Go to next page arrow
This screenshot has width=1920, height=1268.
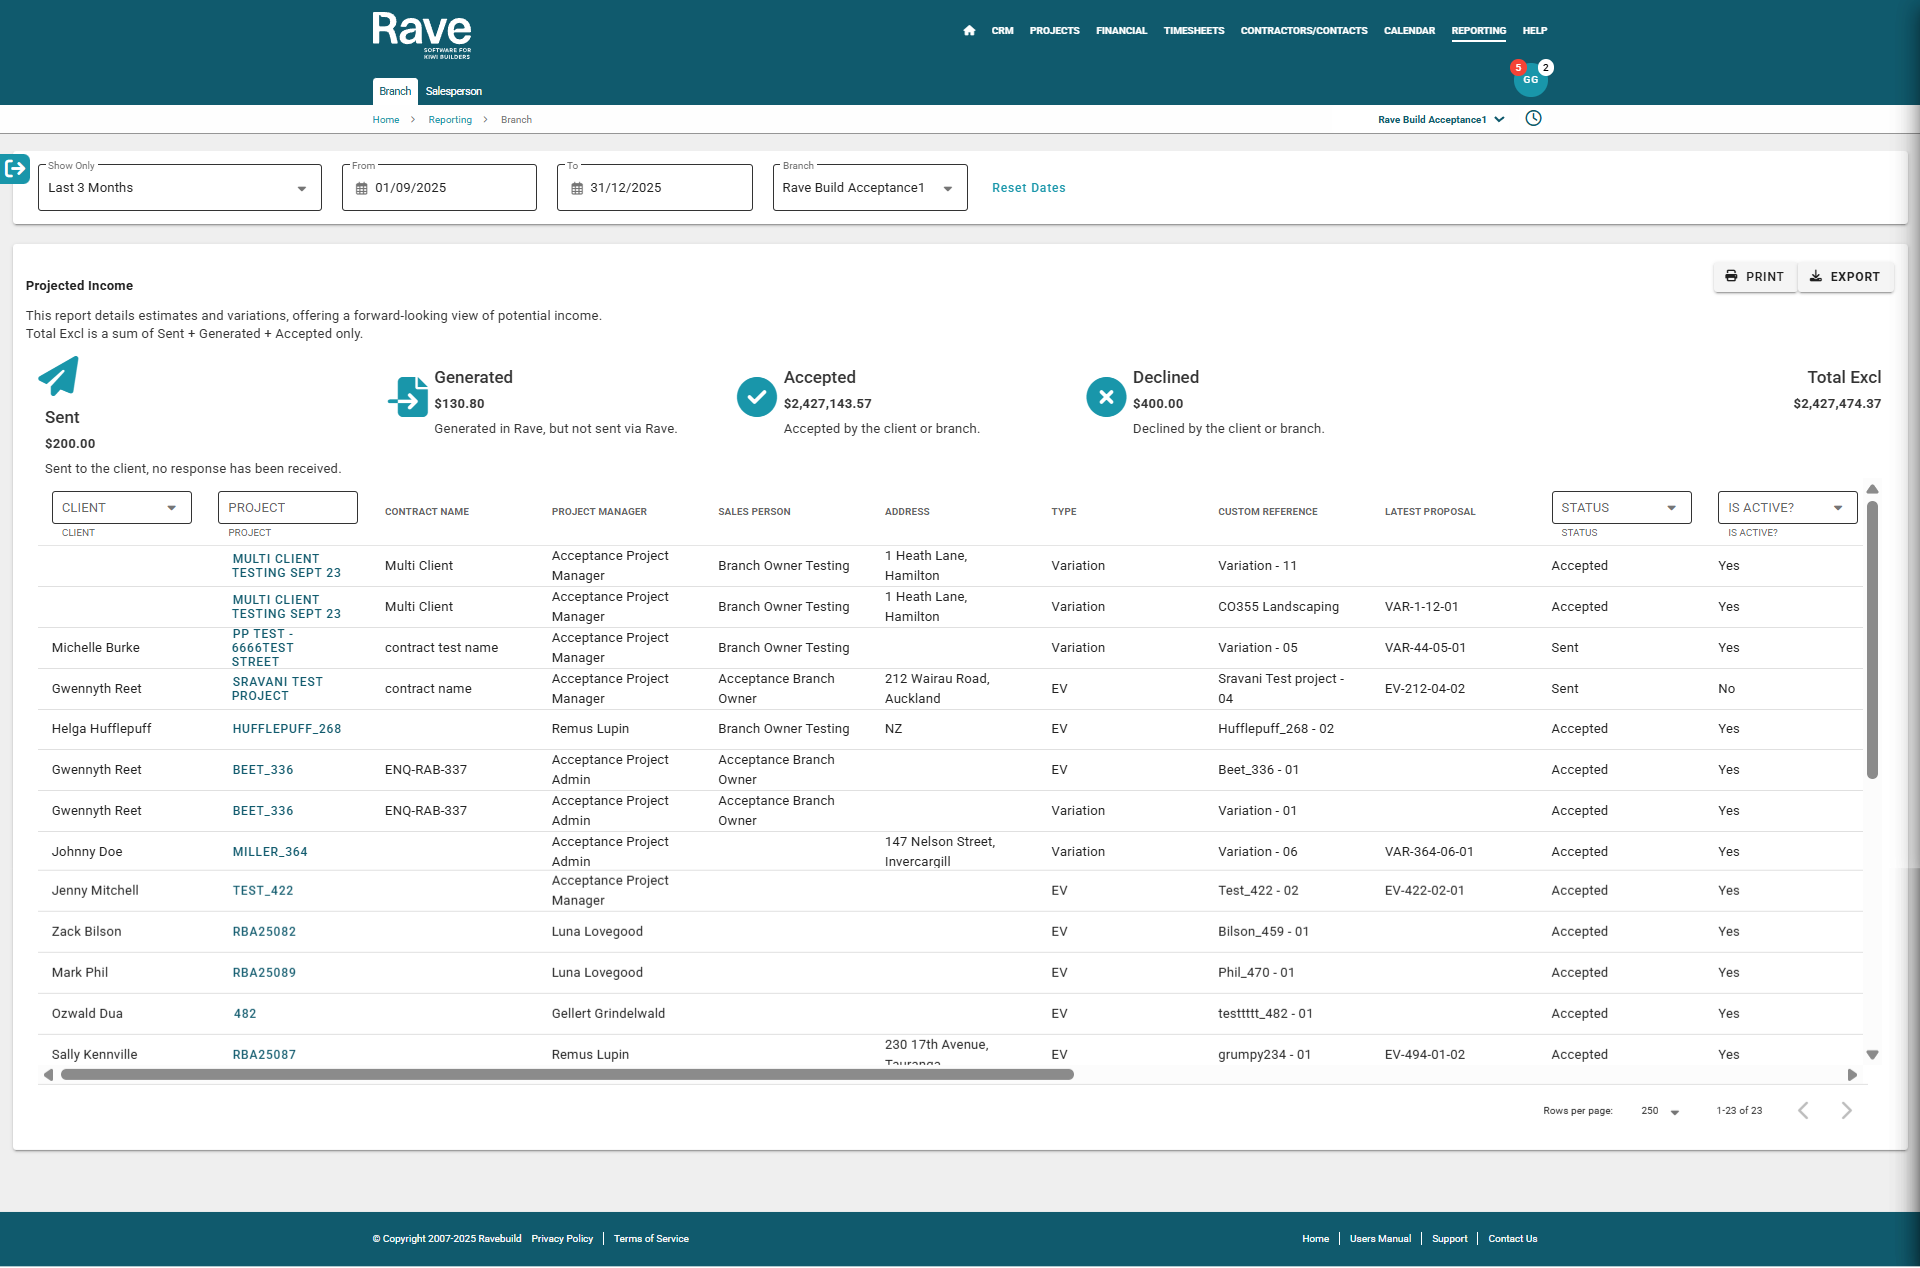[1846, 1111]
